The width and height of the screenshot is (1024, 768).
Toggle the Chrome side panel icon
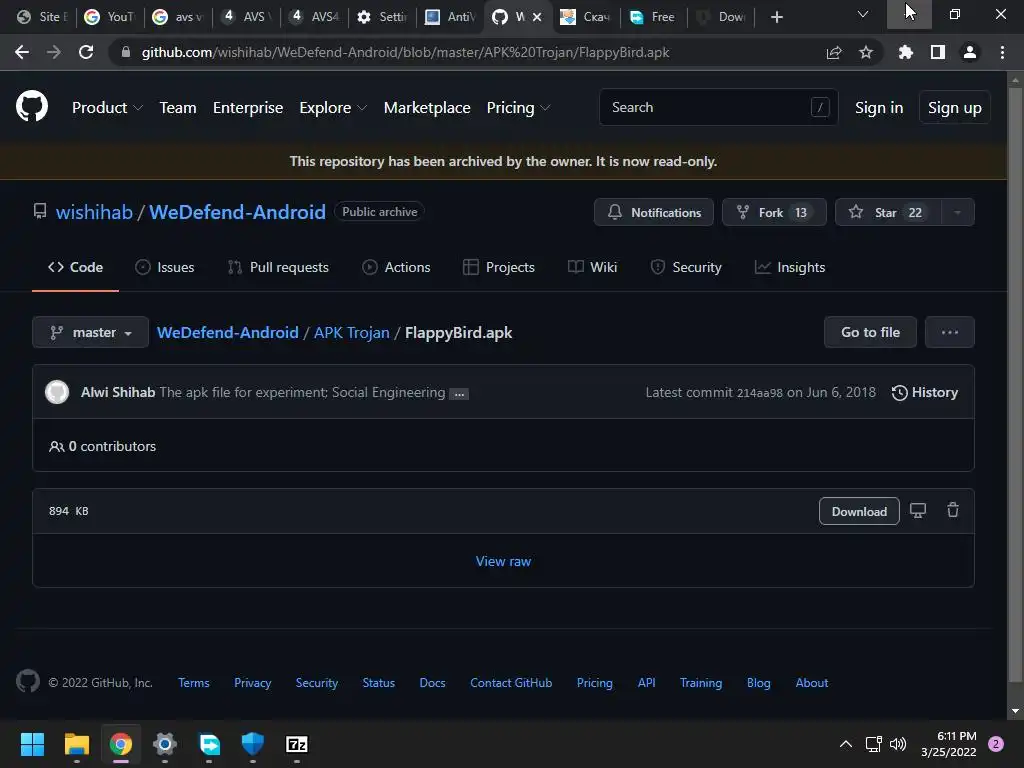pyautogui.click(x=938, y=52)
